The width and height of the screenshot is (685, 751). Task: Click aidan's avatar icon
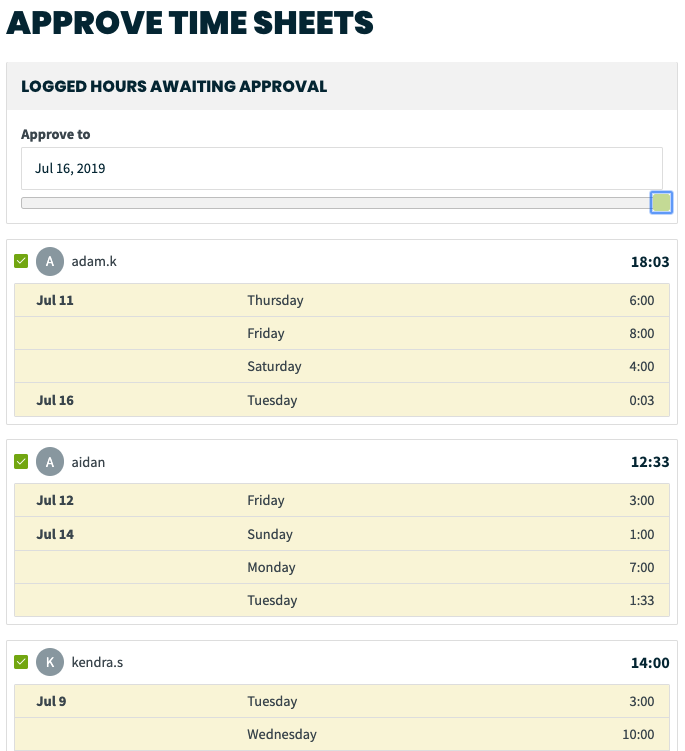[x=50, y=462]
